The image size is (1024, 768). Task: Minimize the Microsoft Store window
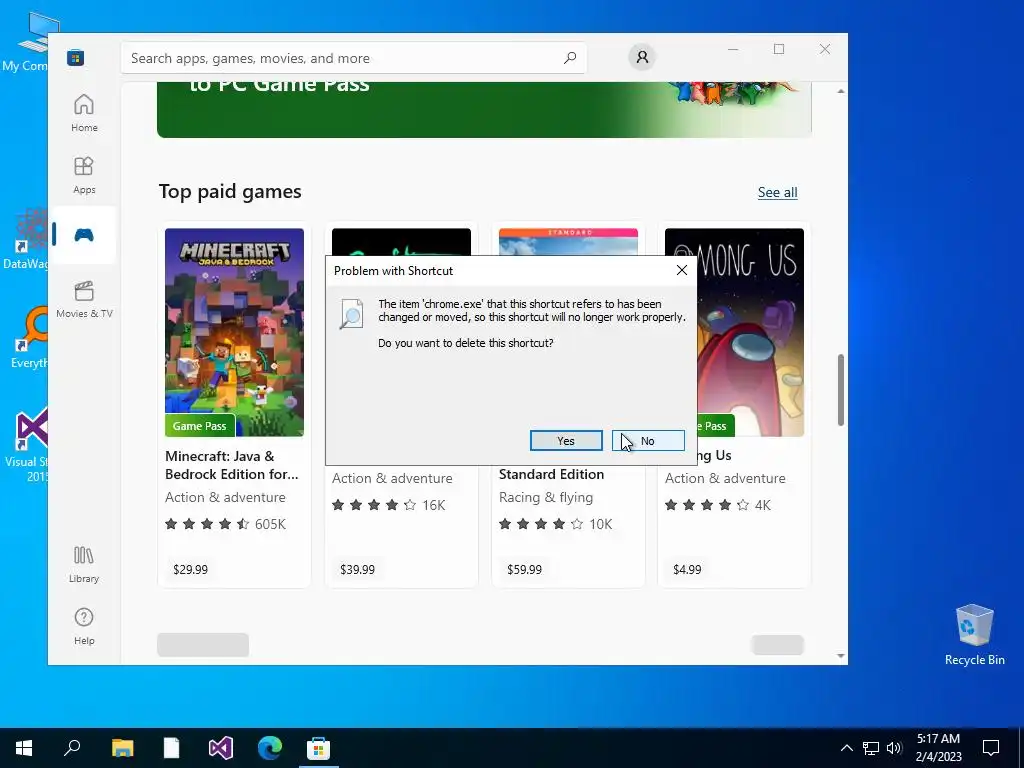pyautogui.click(x=733, y=49)
